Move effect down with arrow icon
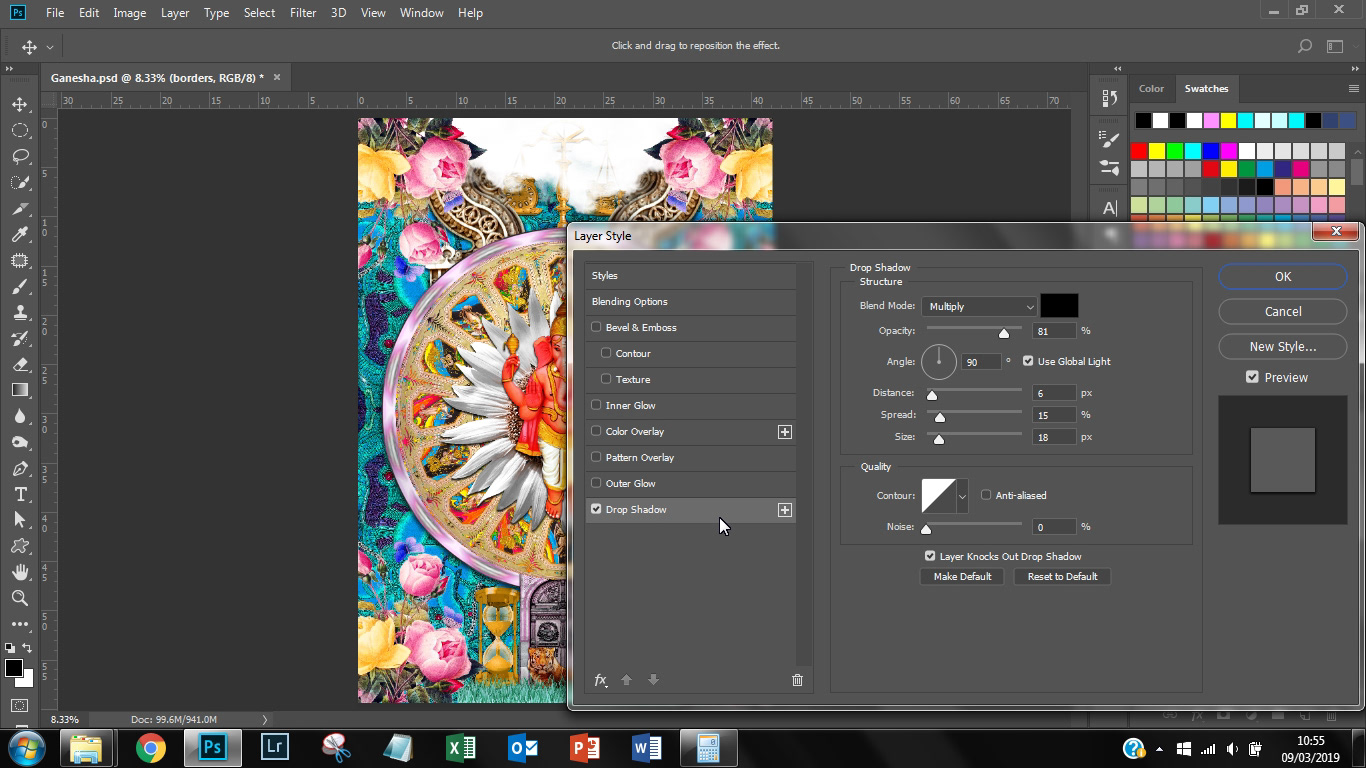The image size is (1366, 768). [653, 680]
